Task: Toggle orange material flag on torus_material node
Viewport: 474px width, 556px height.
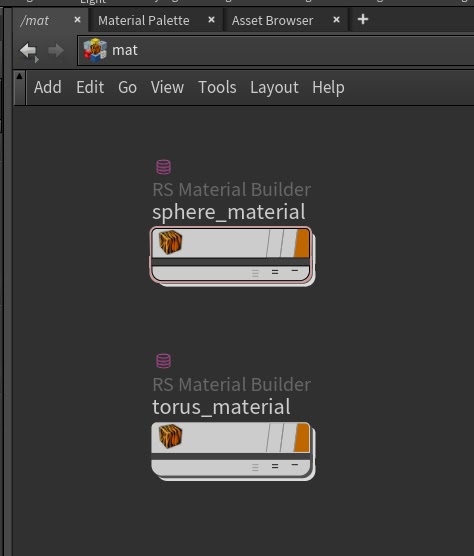Action: [302, 437]
